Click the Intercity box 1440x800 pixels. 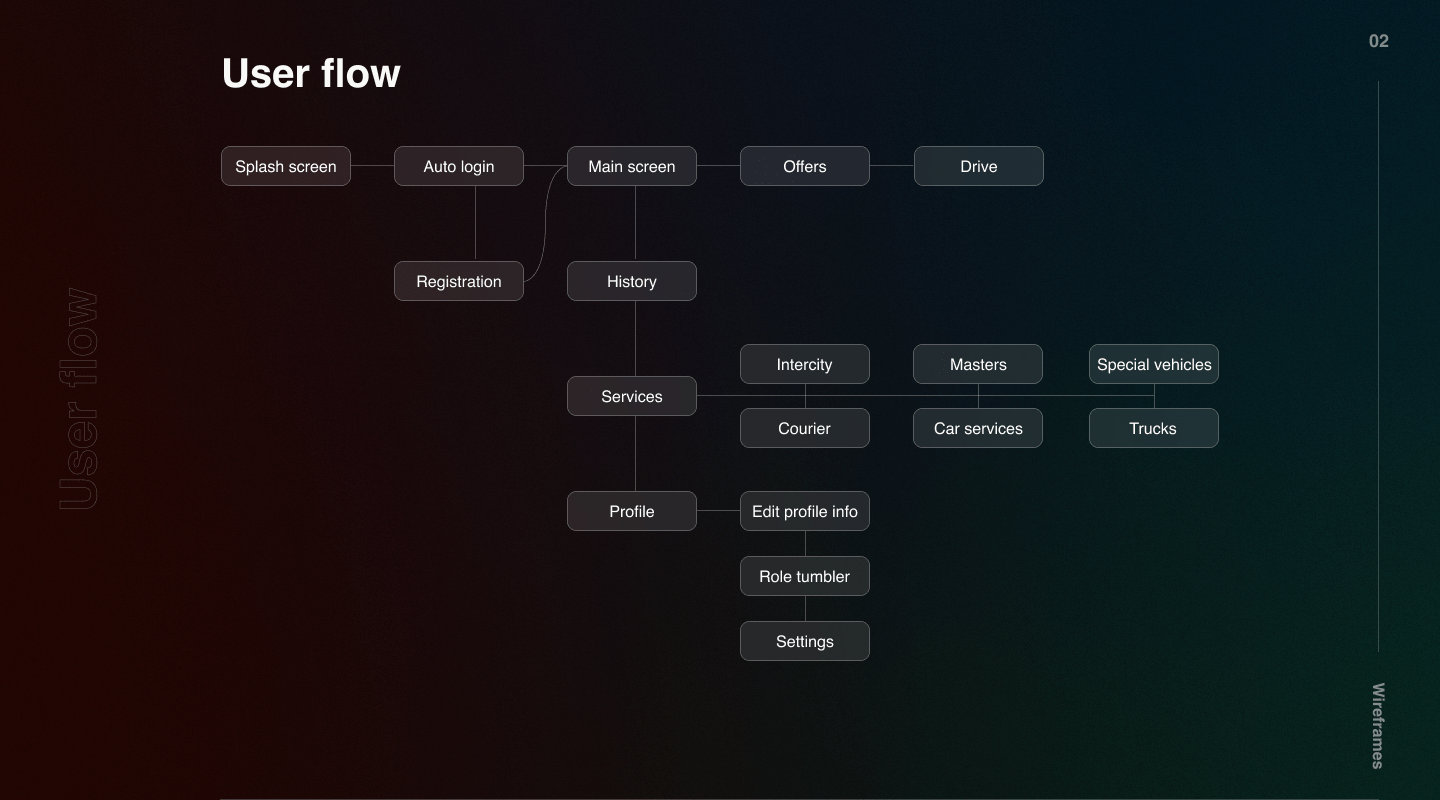[x=805, y=364]
